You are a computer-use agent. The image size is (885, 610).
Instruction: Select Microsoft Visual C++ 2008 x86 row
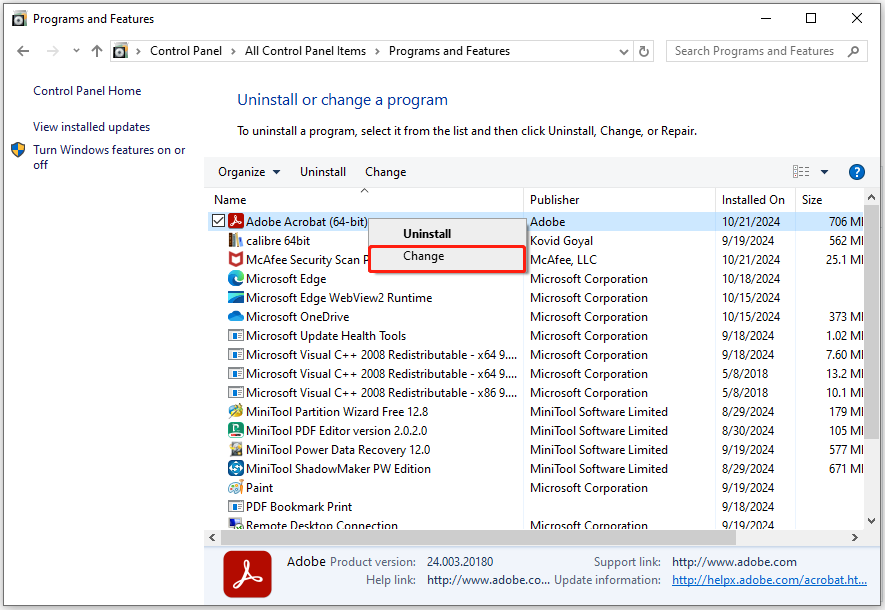pyautogui.click(x=535, y=393)
